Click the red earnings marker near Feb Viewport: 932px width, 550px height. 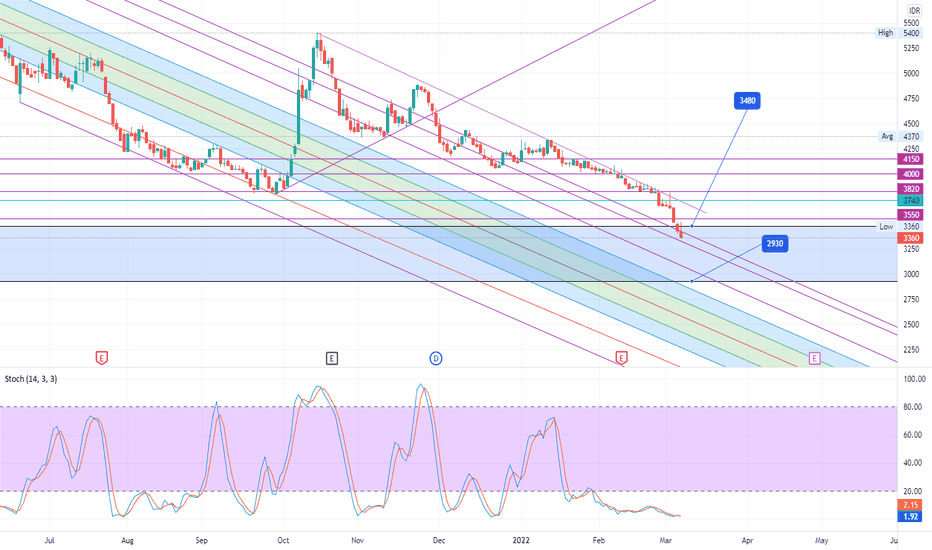pyautogui.click(x=621, y=358)
